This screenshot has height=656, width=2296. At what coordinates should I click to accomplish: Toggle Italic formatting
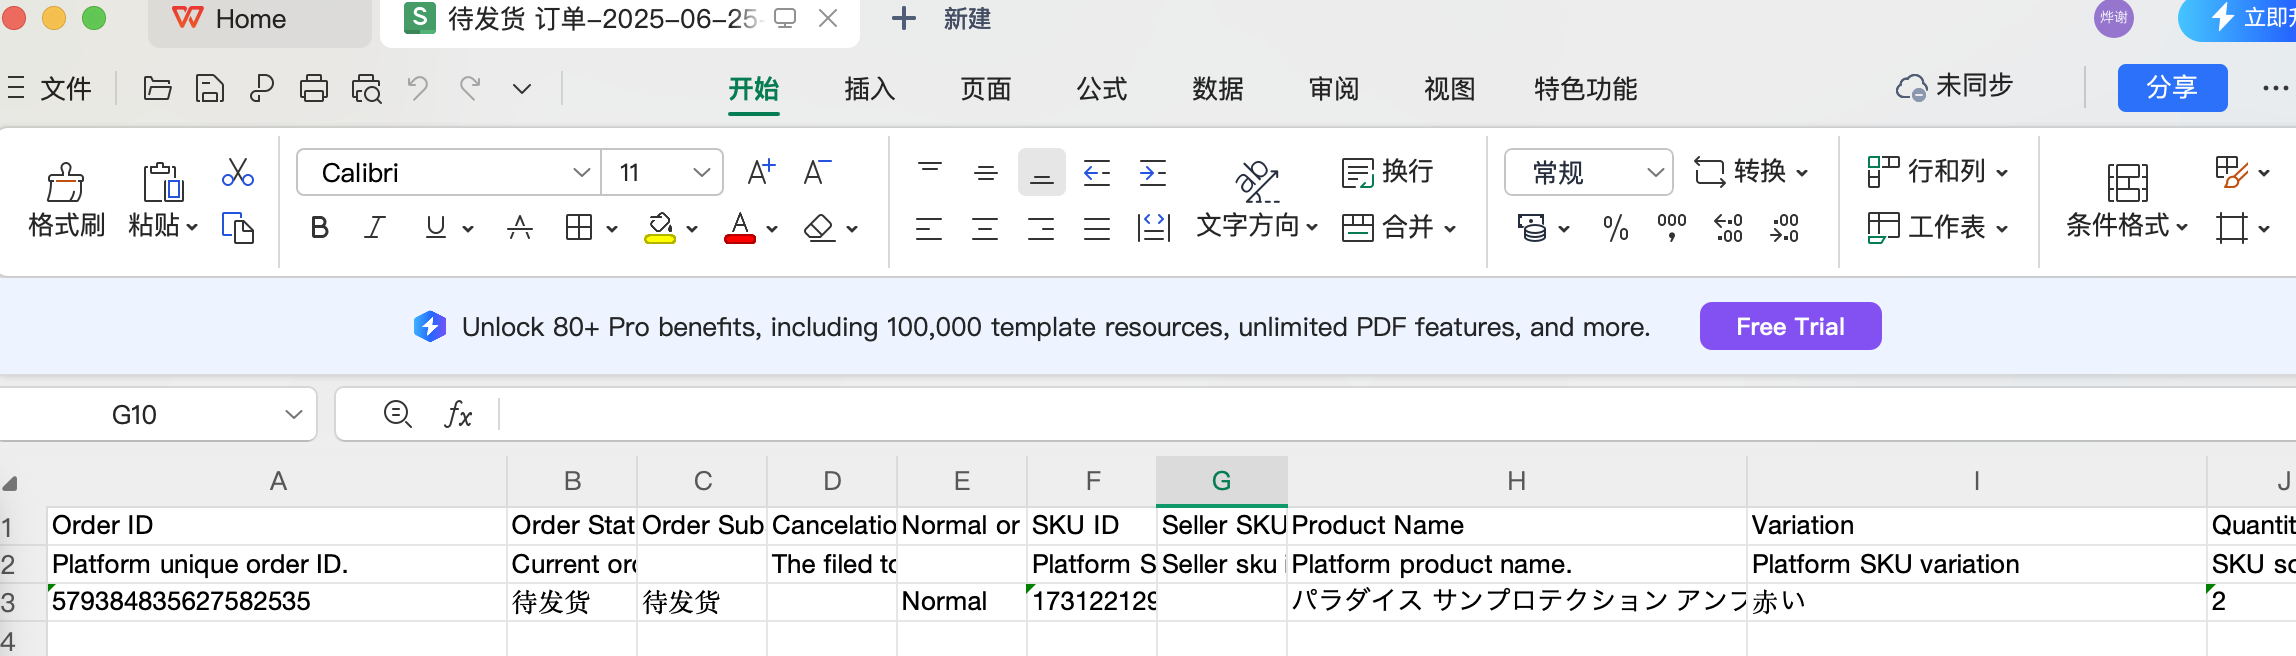[x=375, y=228]
